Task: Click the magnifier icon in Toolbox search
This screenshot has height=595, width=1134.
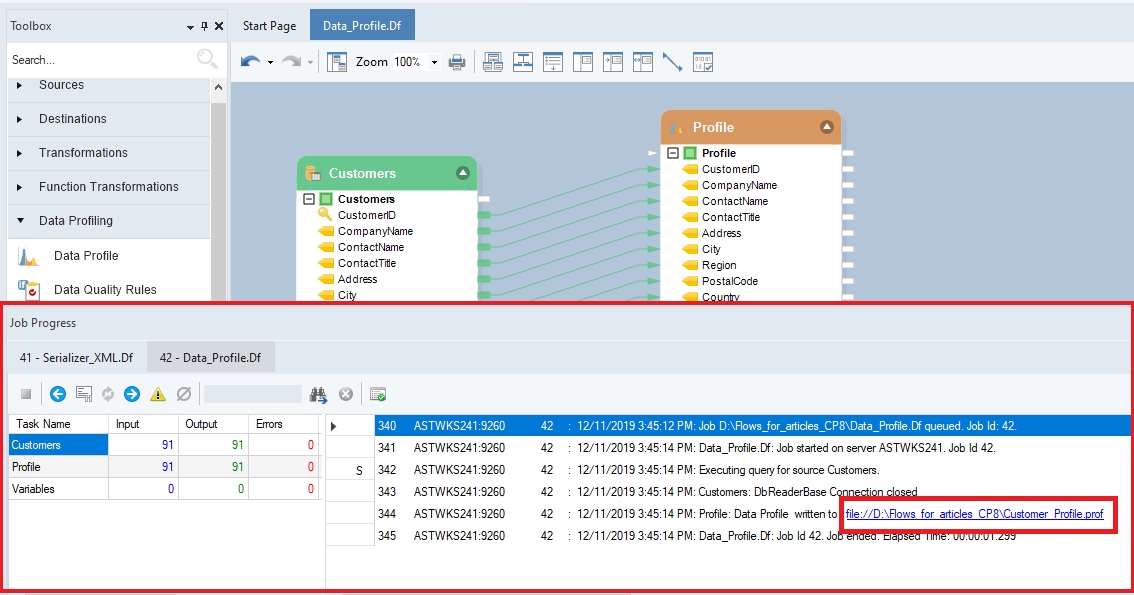Action: click(x=206, y=60)
